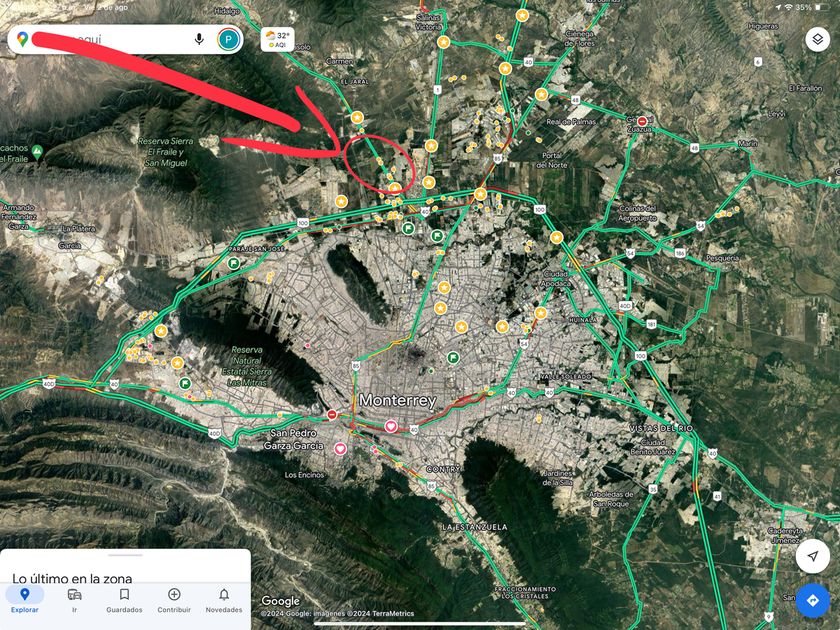Tap the Reserva Sierra El Fraile park marker
This screenshot has width=840, height=630.
point(37,152)
